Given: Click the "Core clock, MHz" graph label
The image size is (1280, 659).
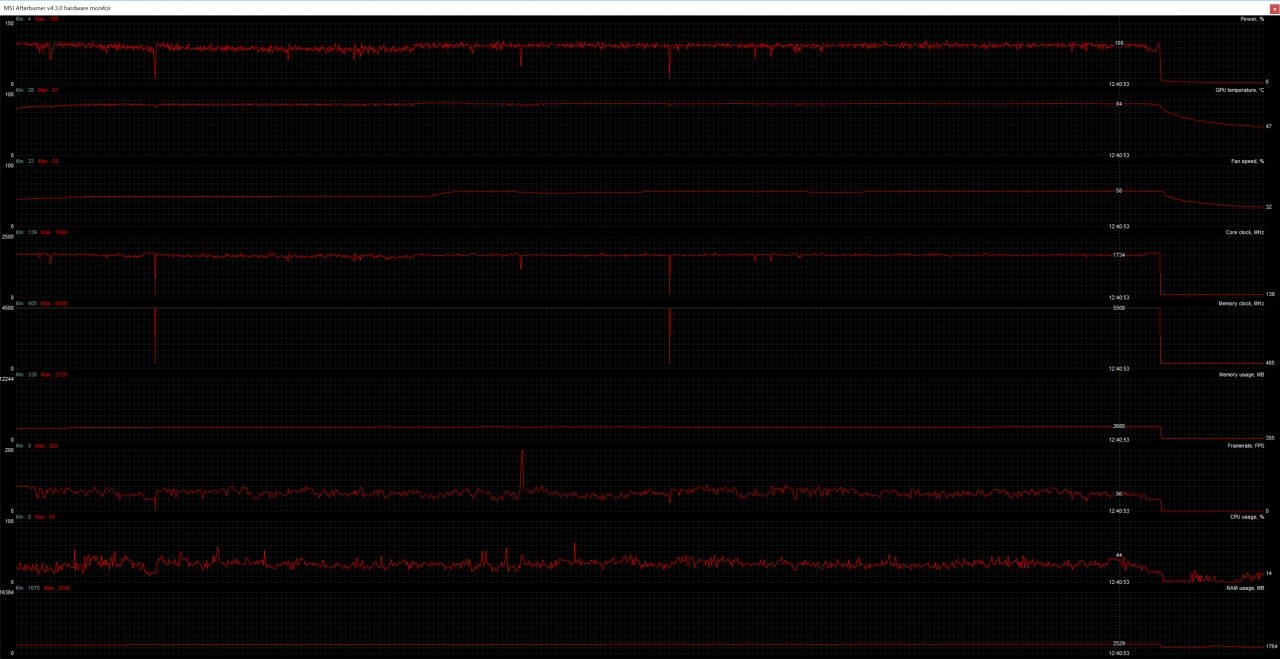Looking at the screenshot, I should 1245,232.
